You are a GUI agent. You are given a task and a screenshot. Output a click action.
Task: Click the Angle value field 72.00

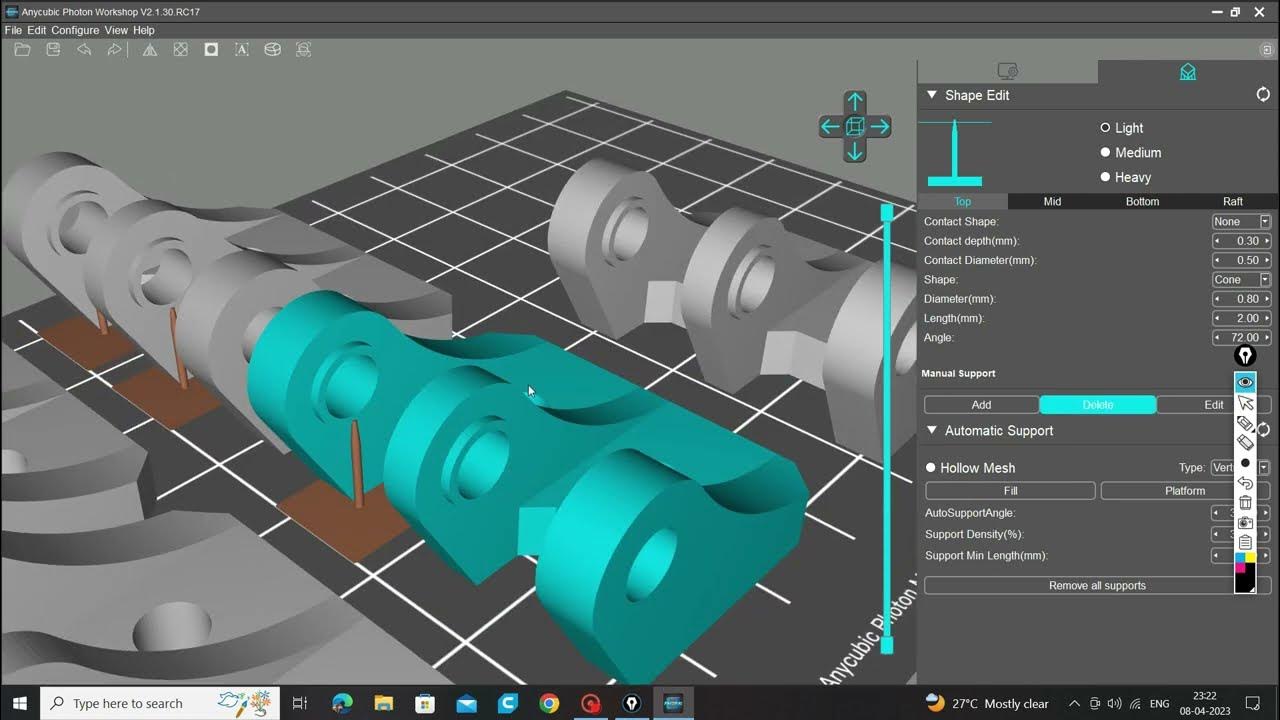tap(1242, 338)
